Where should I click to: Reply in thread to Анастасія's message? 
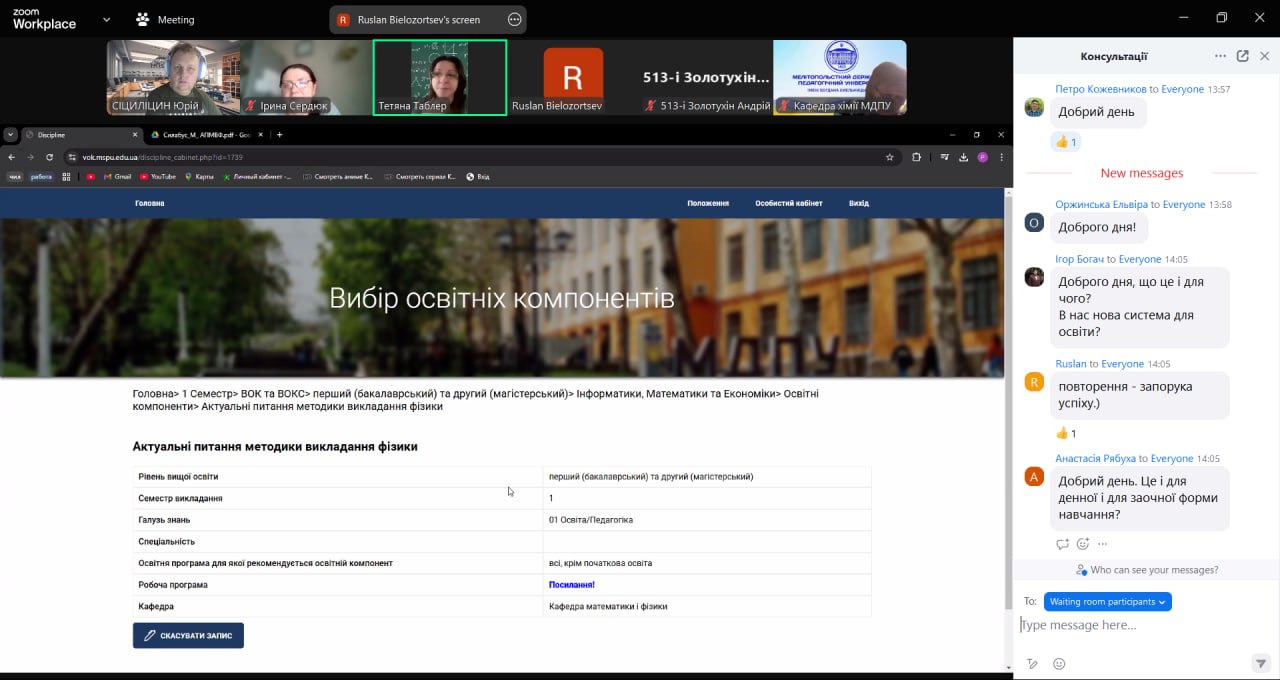(x=1062, y=544)
